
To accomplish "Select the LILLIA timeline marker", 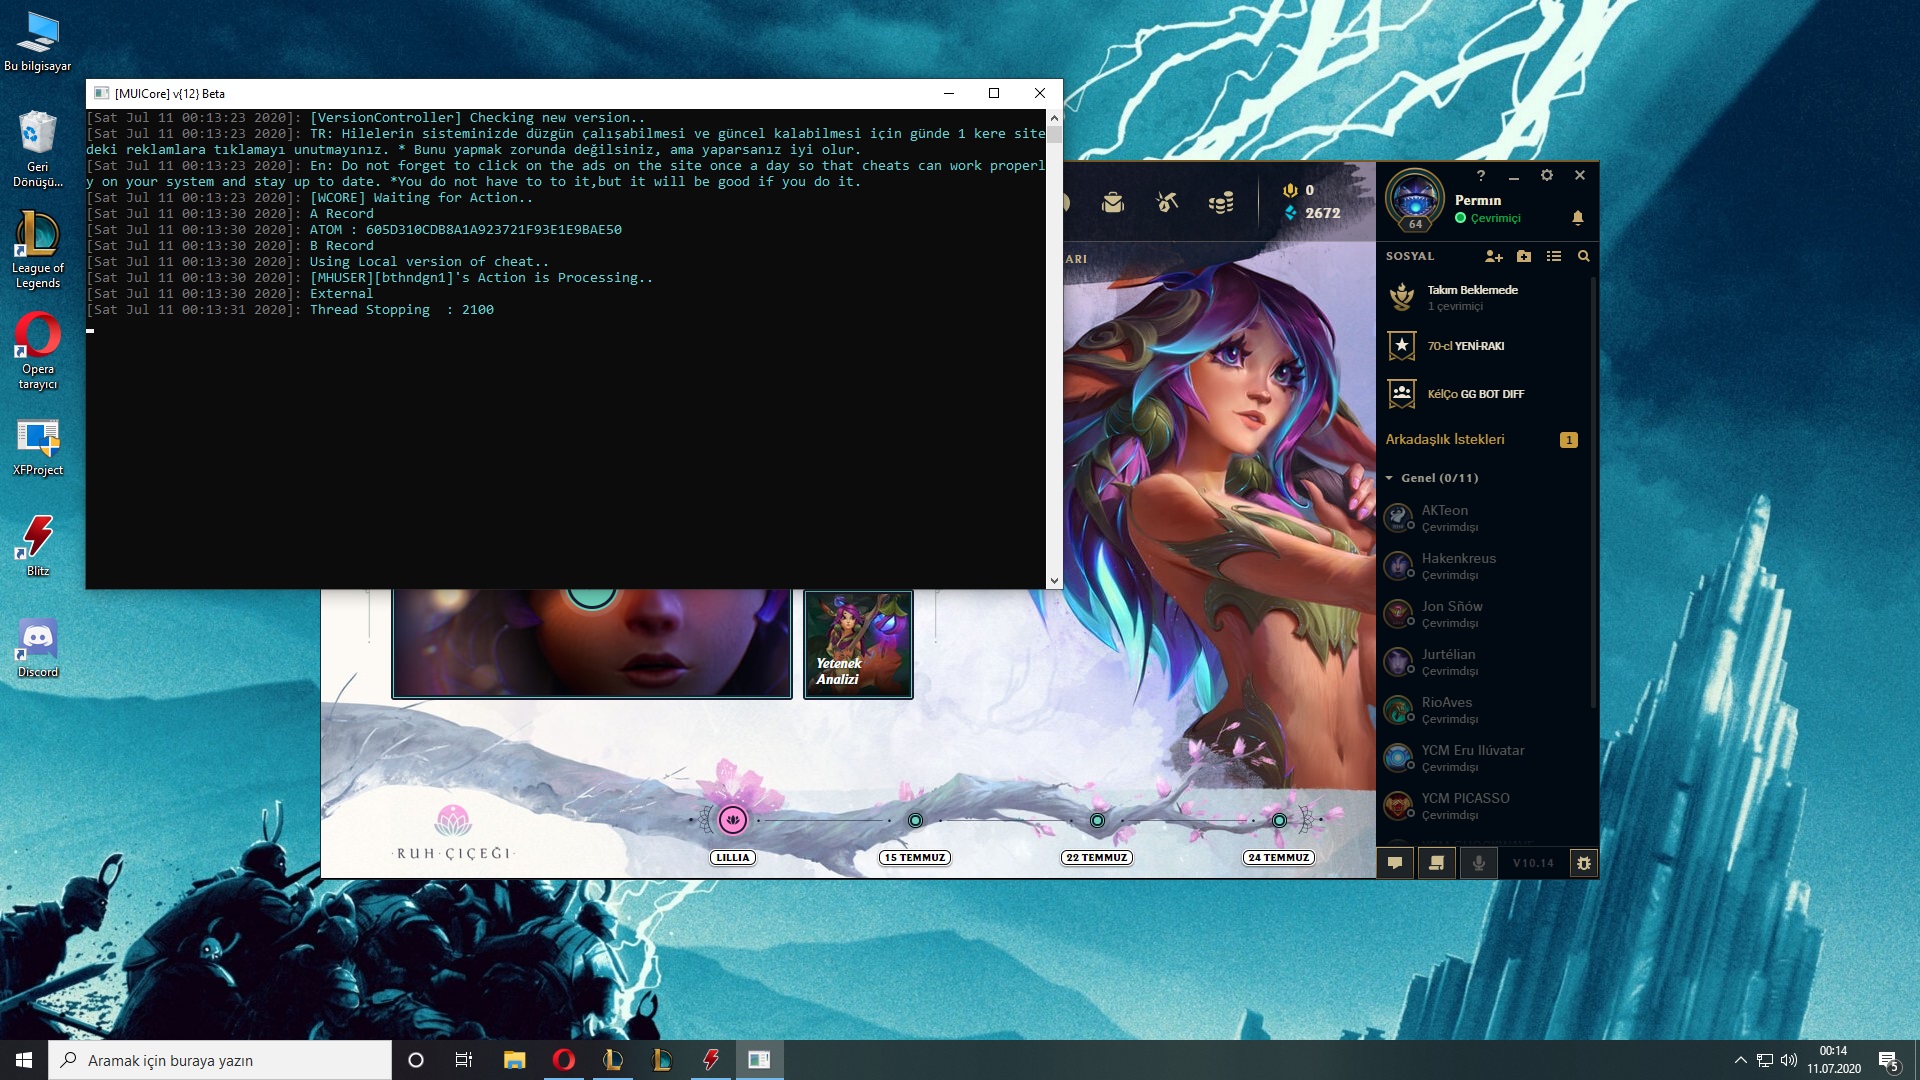I will (733, 821).
